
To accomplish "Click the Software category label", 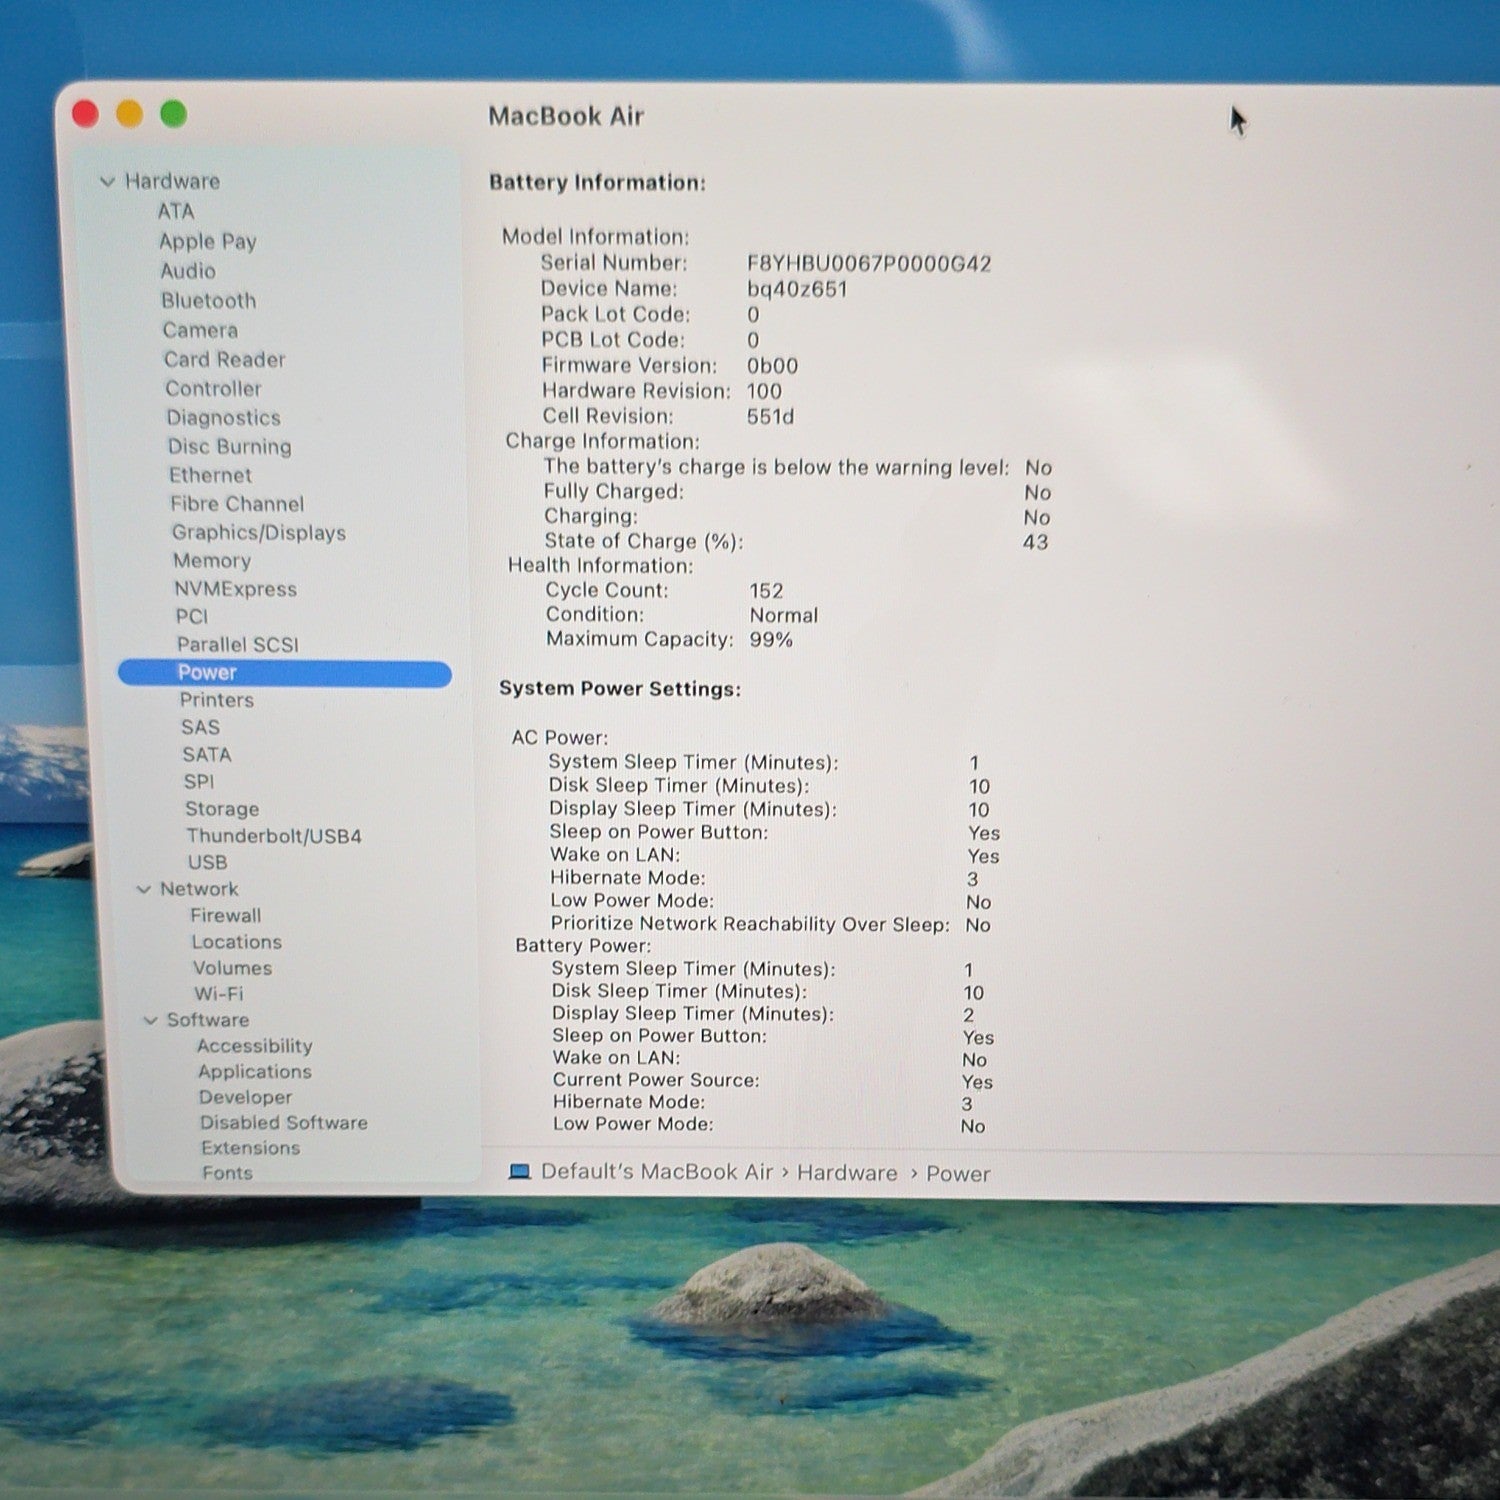I will 208,1020.
